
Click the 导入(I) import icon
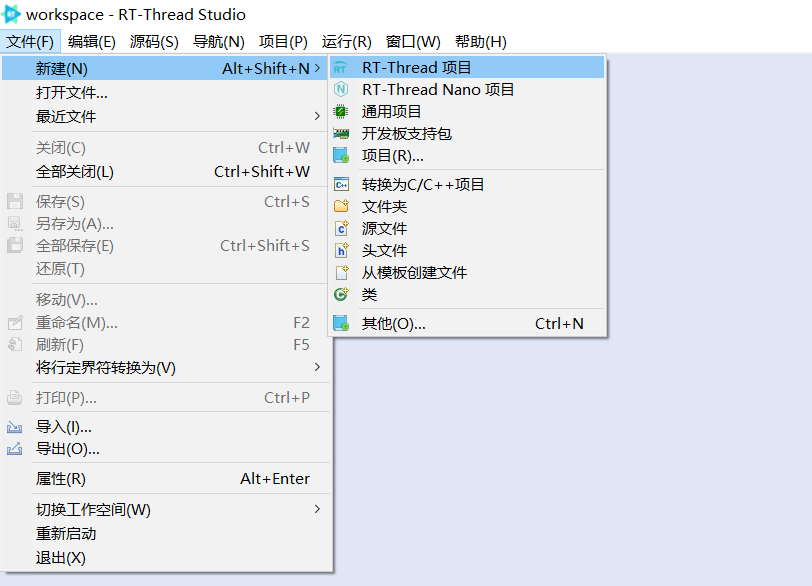tap(14, 427)
